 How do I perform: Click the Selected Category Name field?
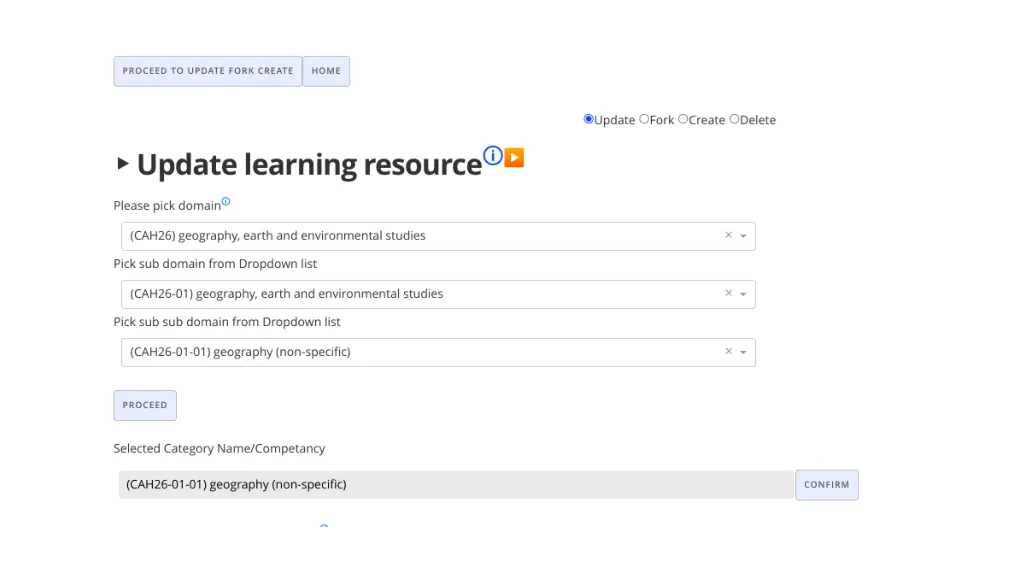(456, 485)
